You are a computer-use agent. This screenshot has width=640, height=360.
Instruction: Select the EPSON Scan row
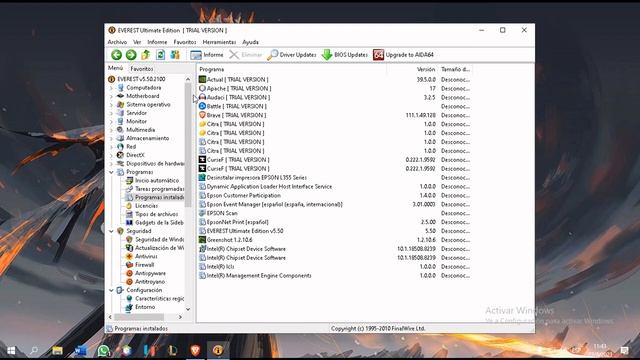[x=335, y=213]
